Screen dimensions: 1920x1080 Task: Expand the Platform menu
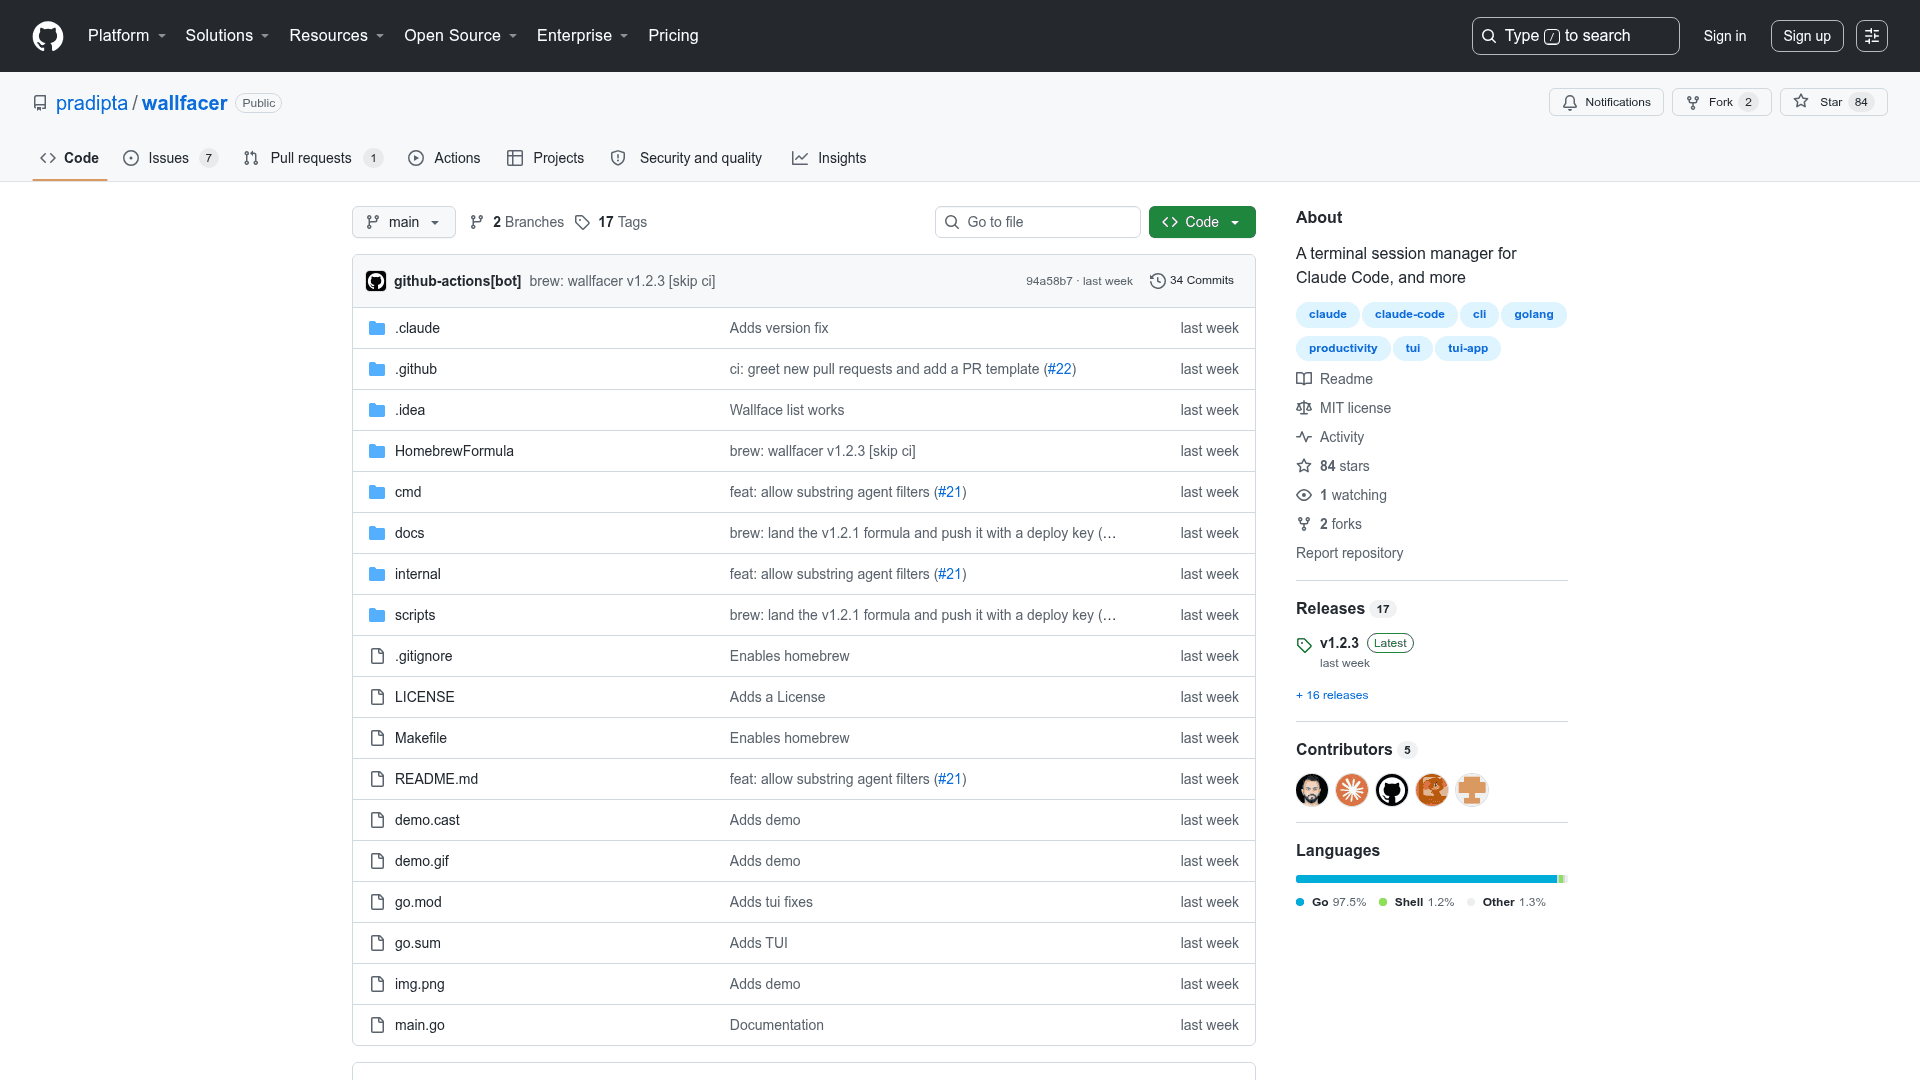click(x=127, y=36)
